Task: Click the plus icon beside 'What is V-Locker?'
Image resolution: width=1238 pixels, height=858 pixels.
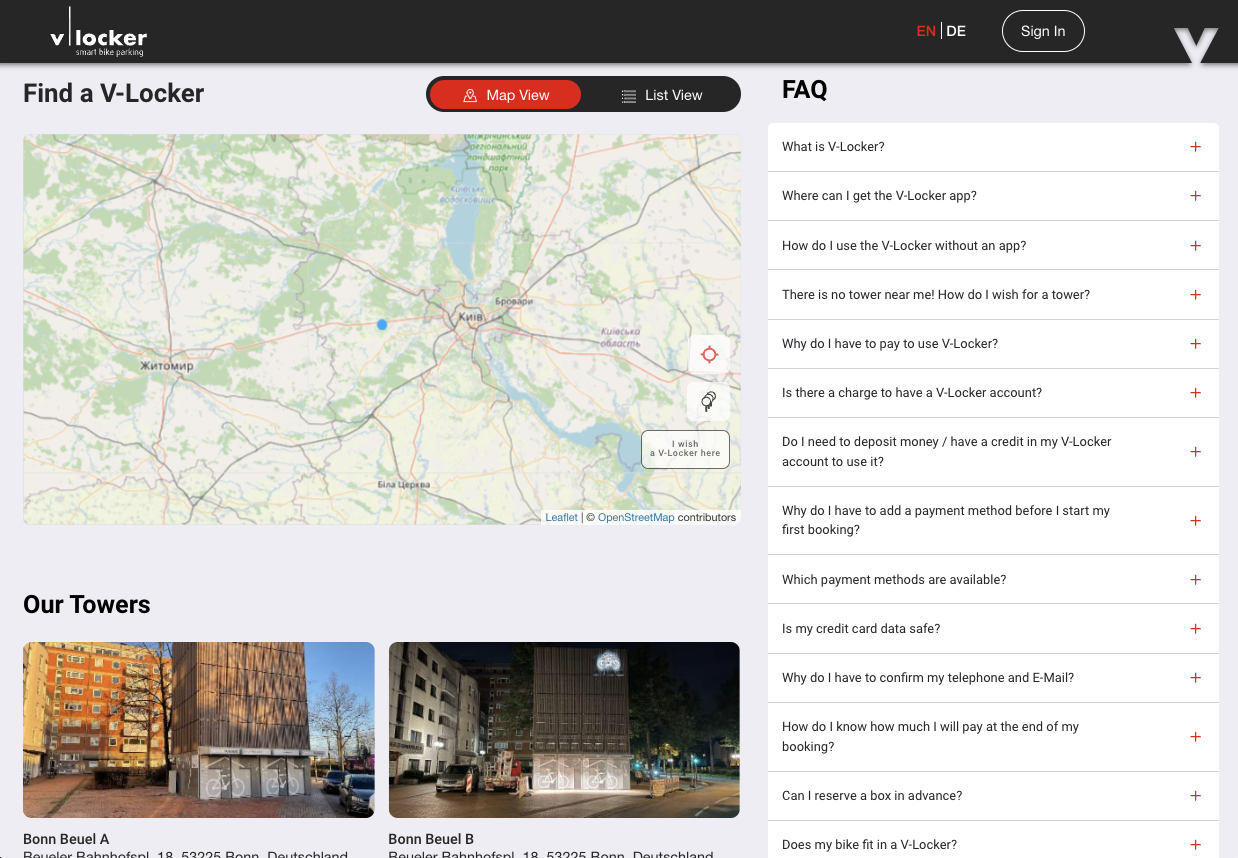Action: point(1196,146)
